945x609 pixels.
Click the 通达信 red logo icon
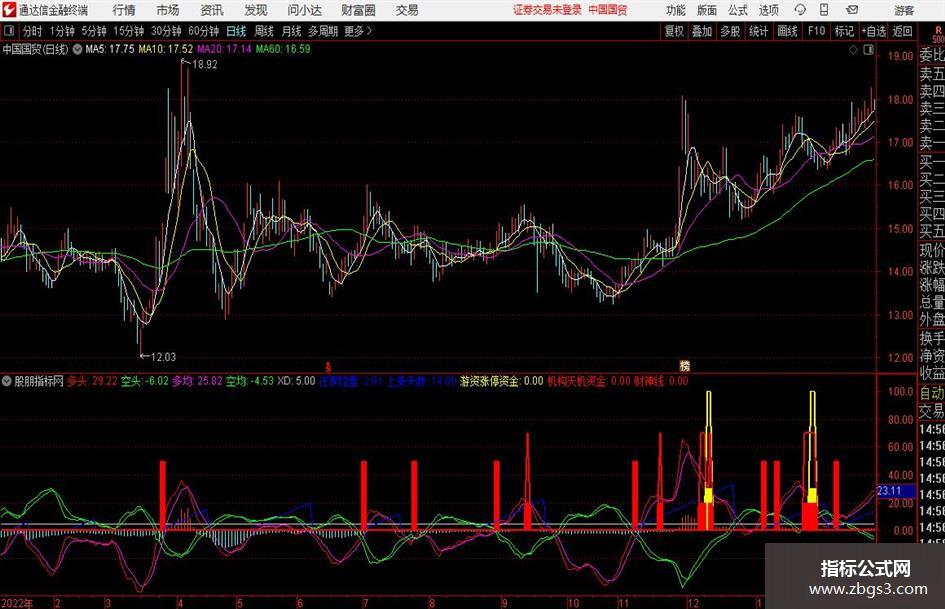9,10
